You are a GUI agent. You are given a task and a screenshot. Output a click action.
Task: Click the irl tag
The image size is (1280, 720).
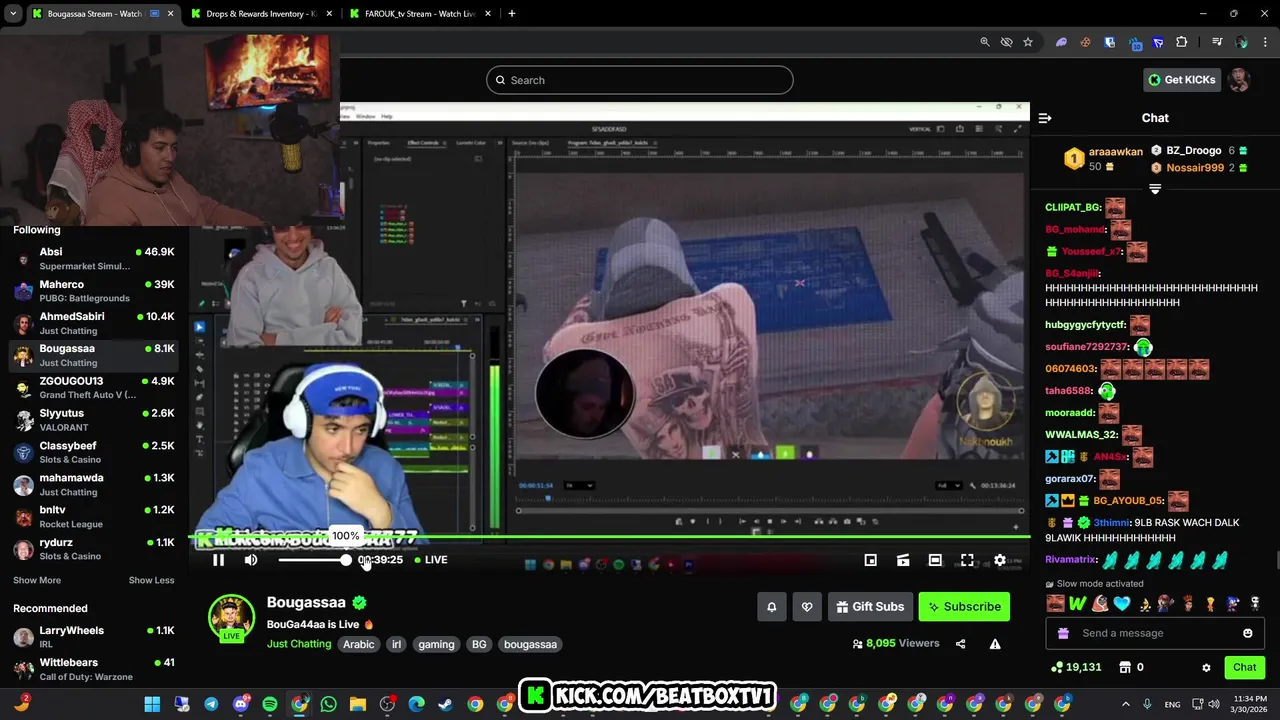pyautogui.click(x=396, y=645)
